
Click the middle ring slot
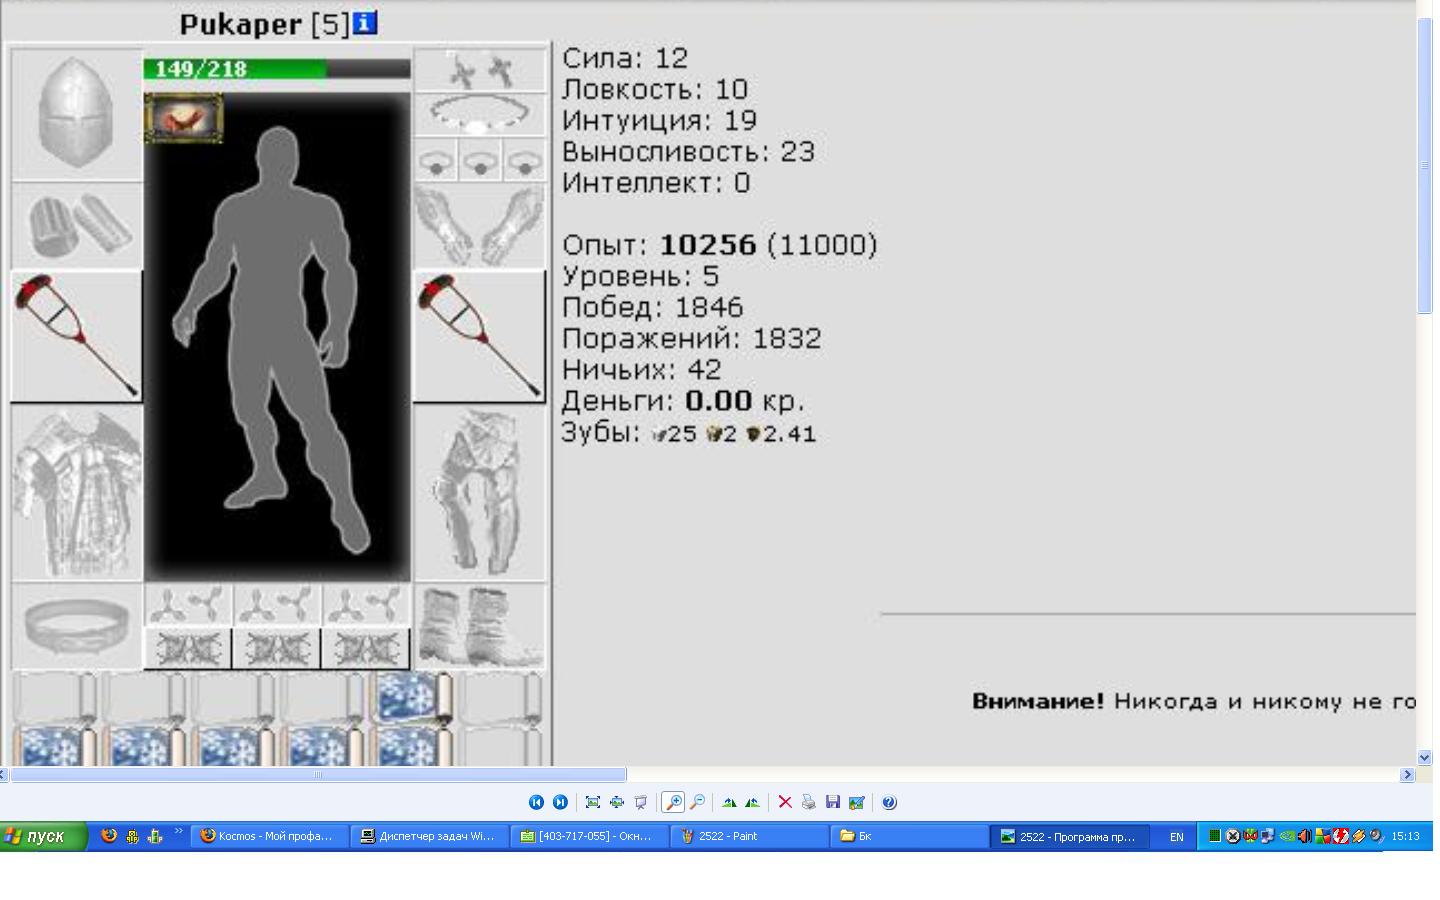point(480,161)
